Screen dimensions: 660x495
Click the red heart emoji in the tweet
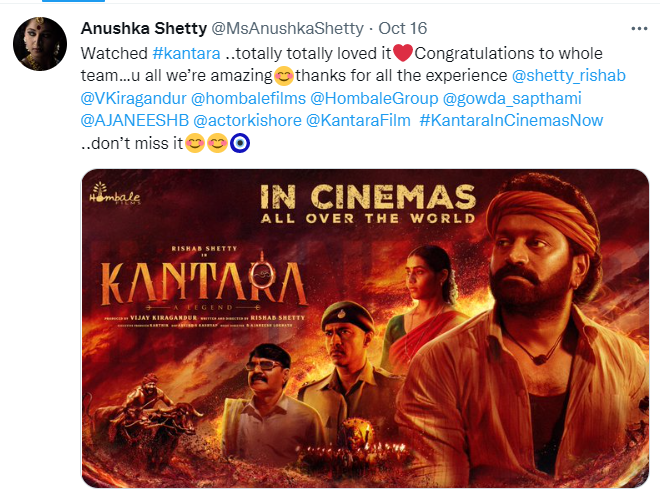pos(403,53)
